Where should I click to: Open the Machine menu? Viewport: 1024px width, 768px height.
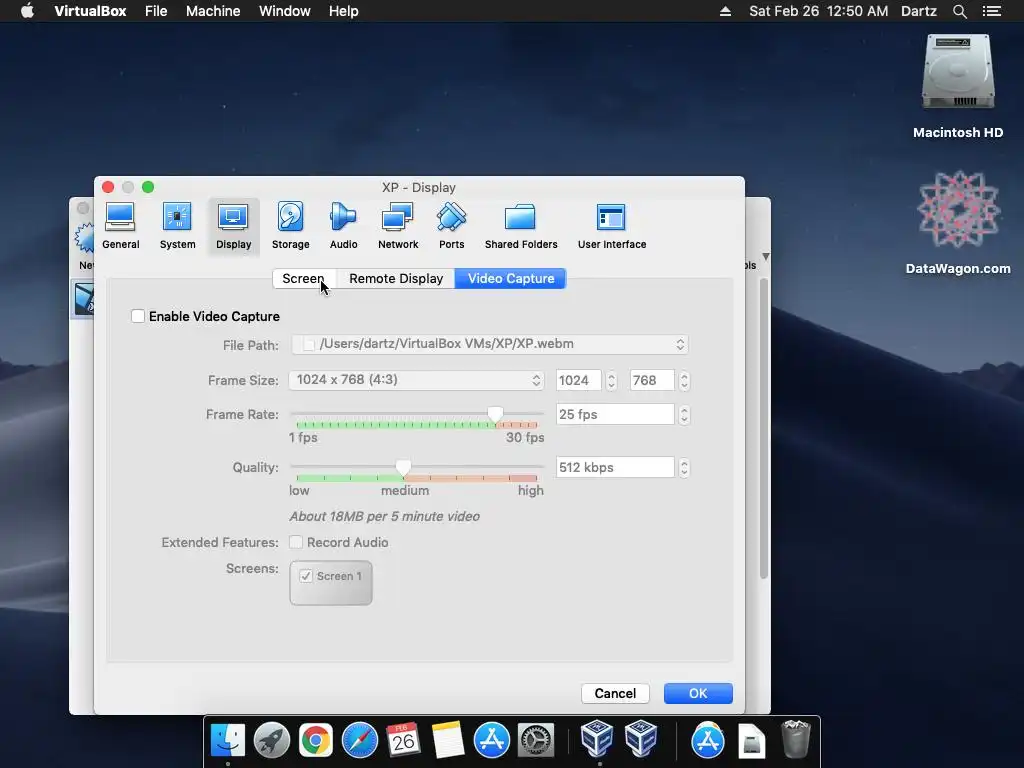coord(213,11)
